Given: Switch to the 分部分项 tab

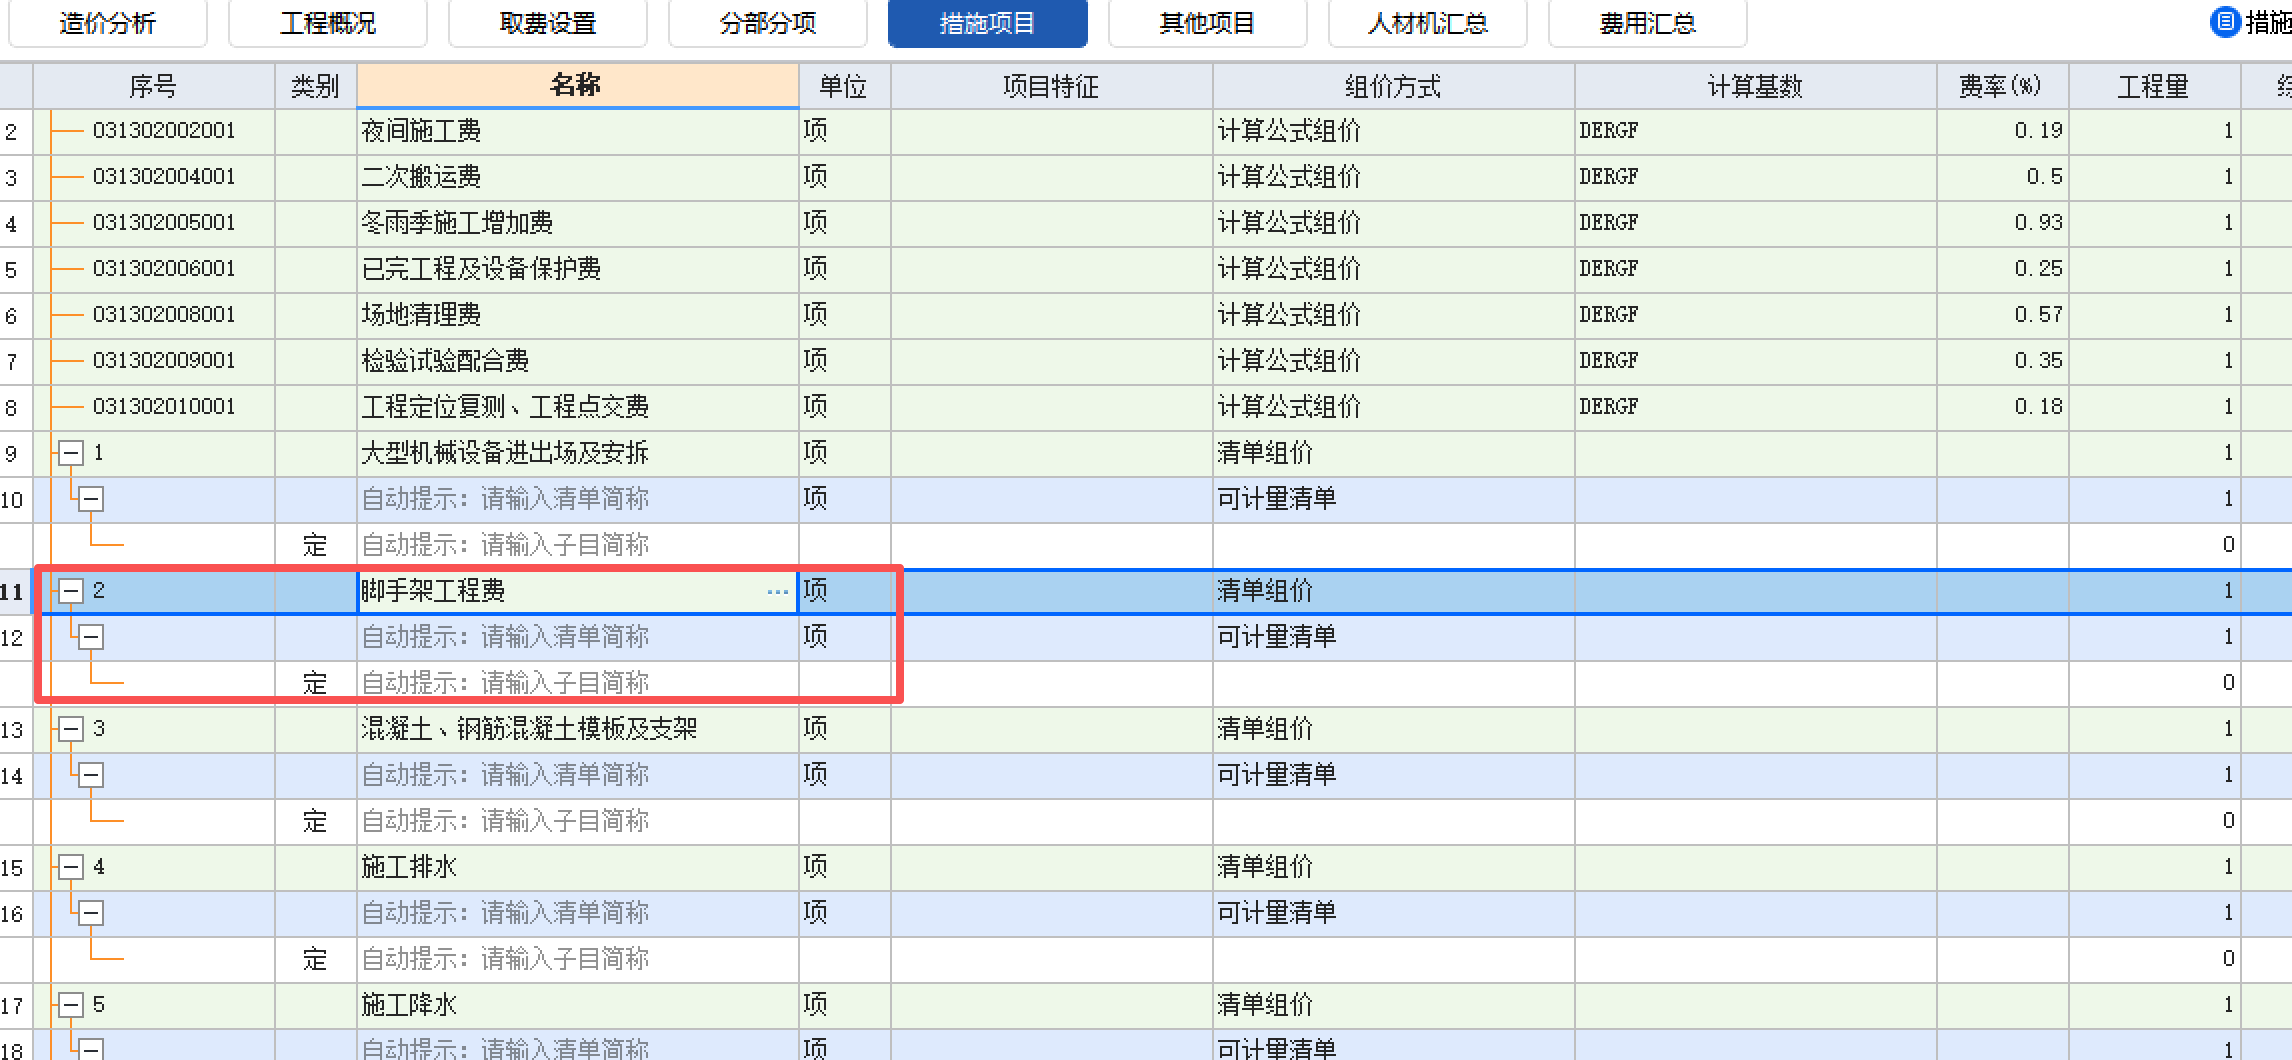Looking at the screenshot, I should click(767, 23).
